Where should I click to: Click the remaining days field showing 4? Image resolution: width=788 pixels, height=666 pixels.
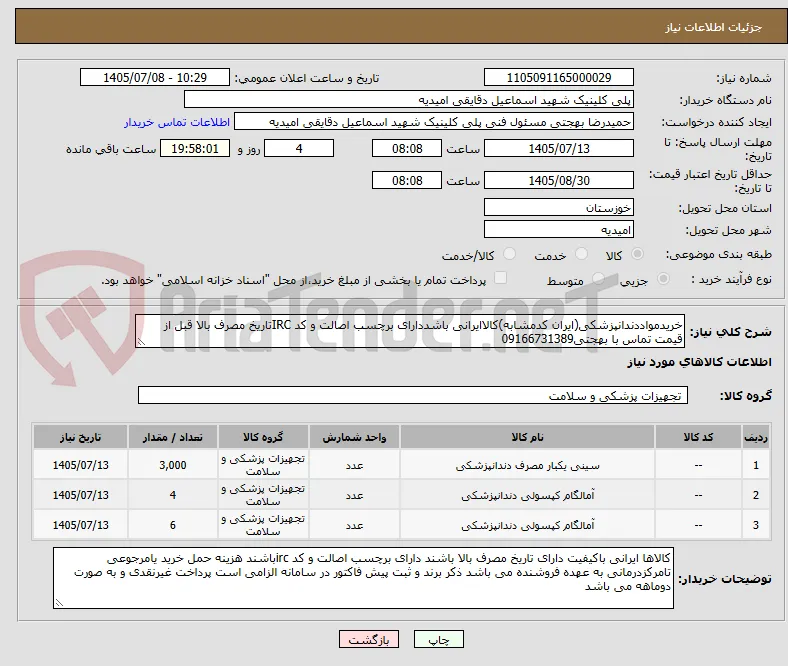[x=299, y=148]
